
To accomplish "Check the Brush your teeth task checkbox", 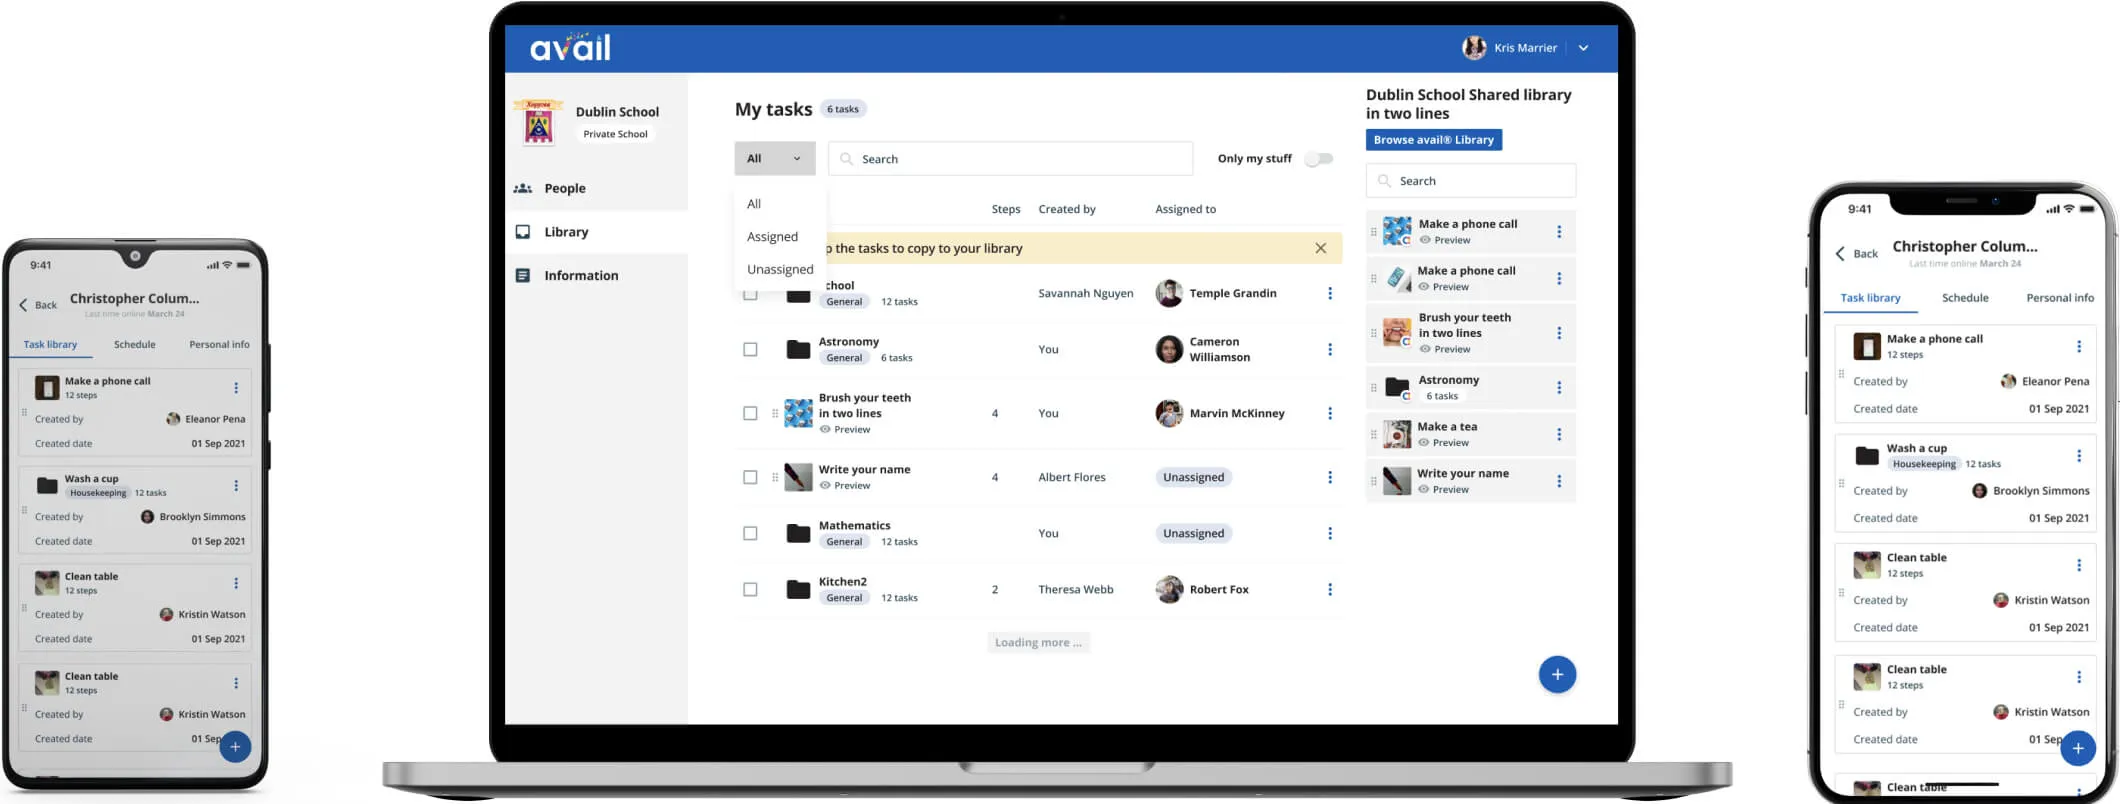I will click(x=750, y=413).
